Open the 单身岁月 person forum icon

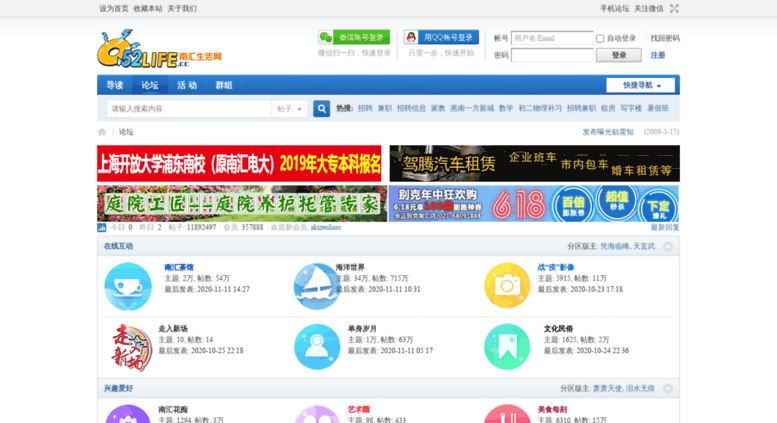pos(317,347)
